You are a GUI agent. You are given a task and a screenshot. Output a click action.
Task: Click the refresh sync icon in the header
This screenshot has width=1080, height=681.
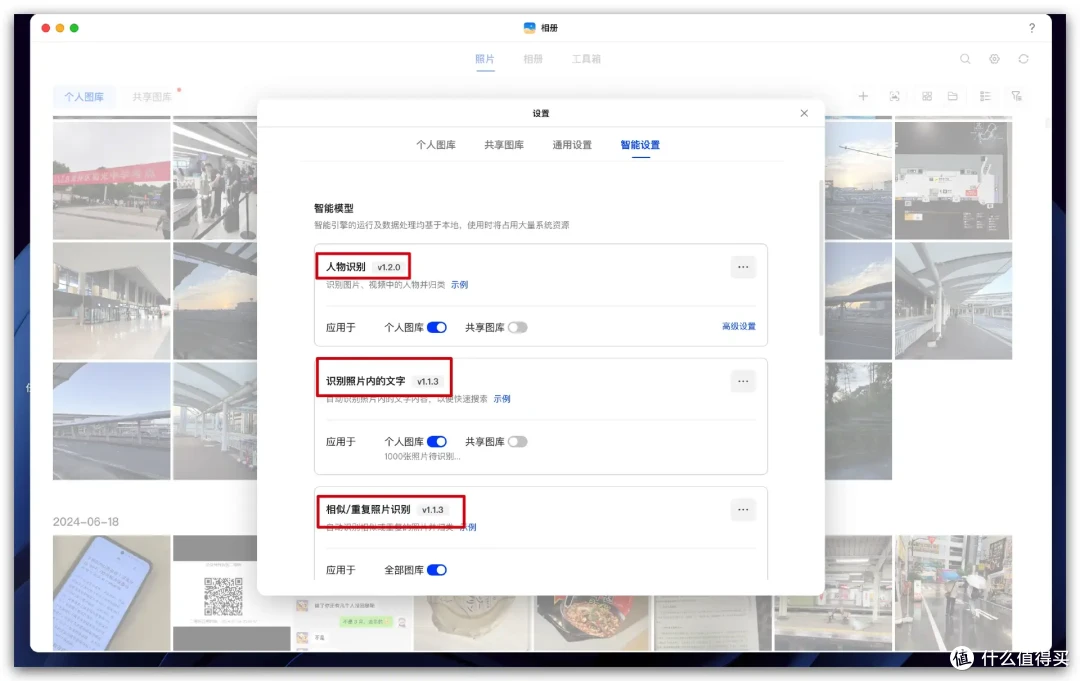point(1024,59)
